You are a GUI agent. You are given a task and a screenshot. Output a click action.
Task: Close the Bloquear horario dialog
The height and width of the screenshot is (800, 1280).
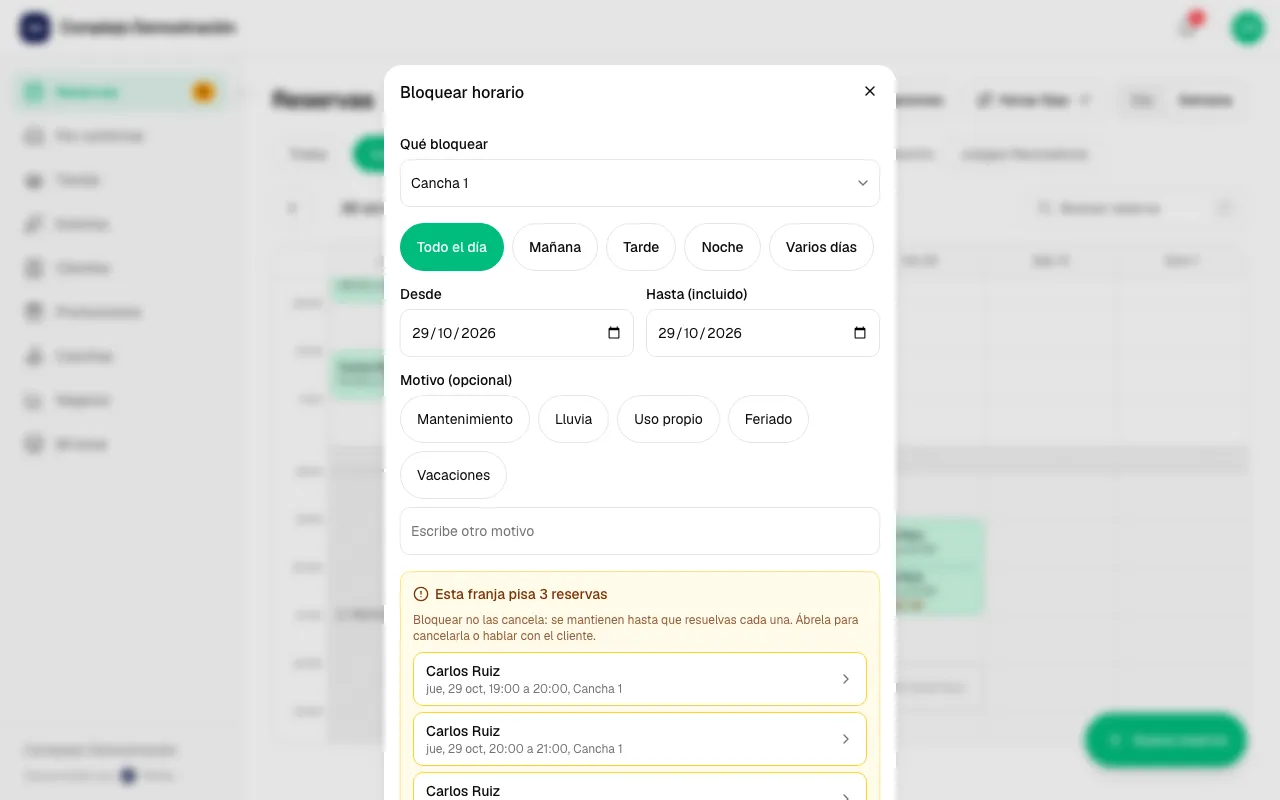click(870, 91)
